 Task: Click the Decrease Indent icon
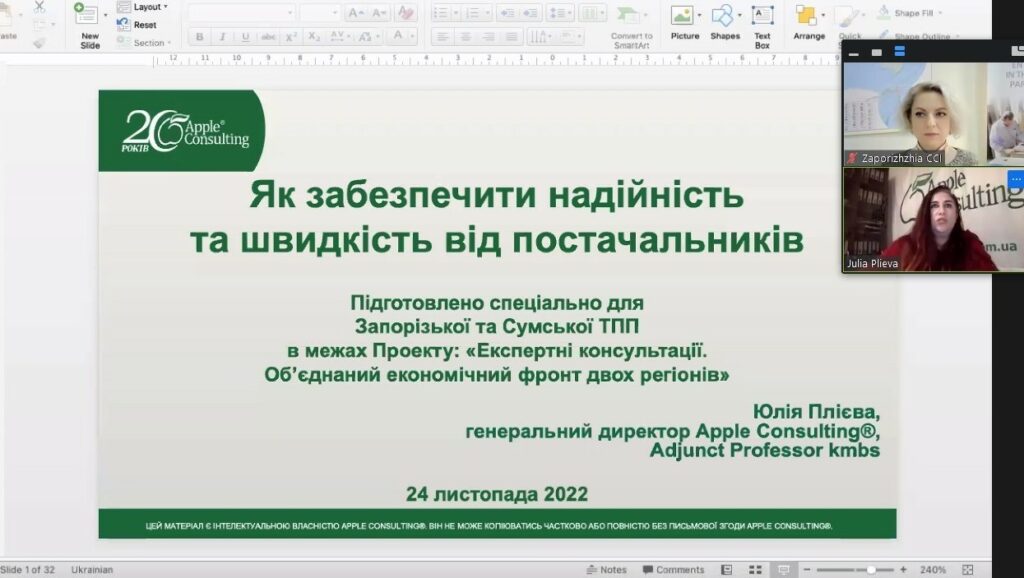(x=507, y=12)
